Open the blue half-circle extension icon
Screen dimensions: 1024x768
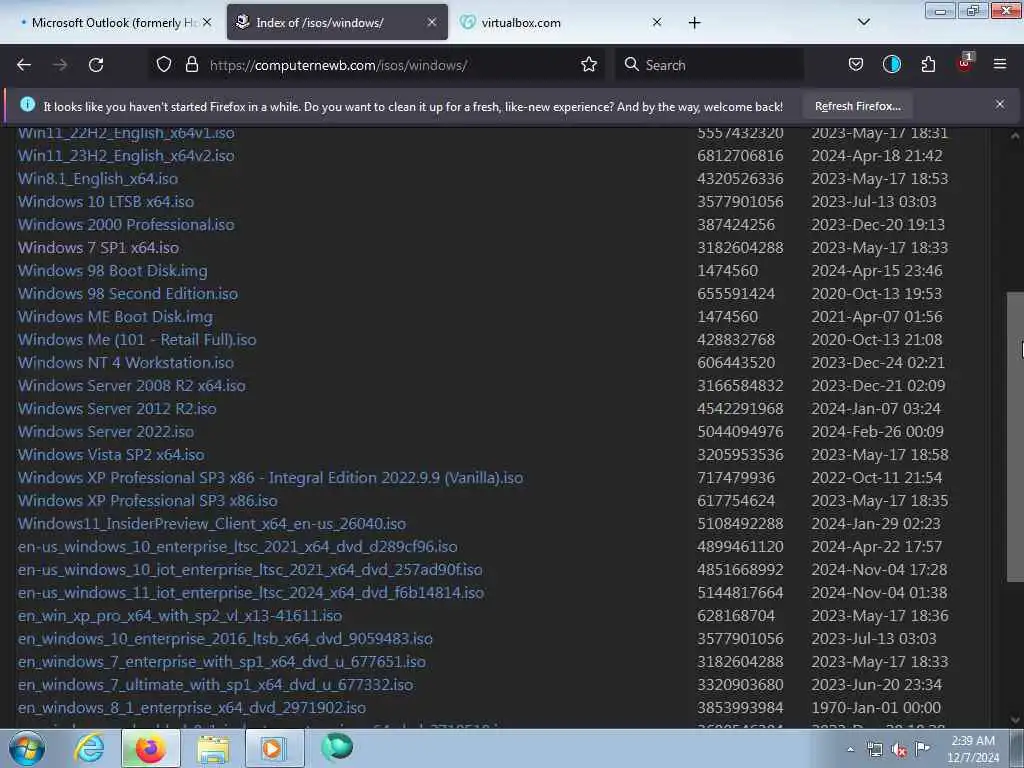(x=892, y=64)
